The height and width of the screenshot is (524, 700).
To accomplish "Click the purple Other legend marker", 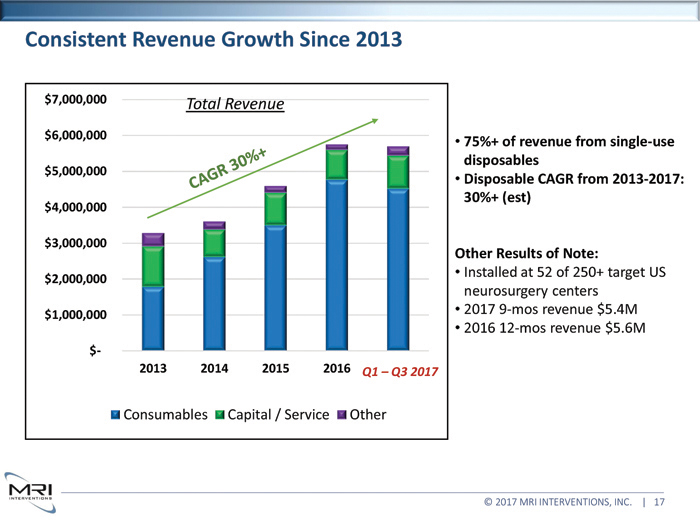I will (x=342, y=415).
